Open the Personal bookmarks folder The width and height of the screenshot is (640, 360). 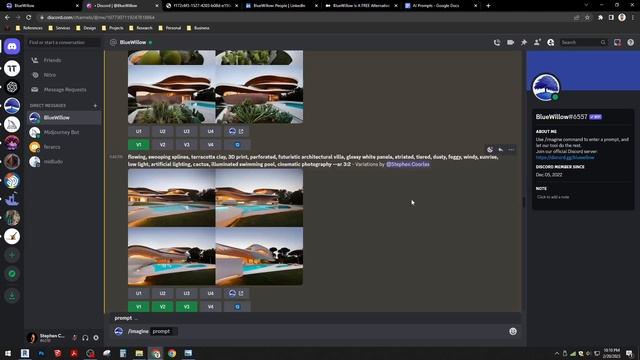coord(170,28)
